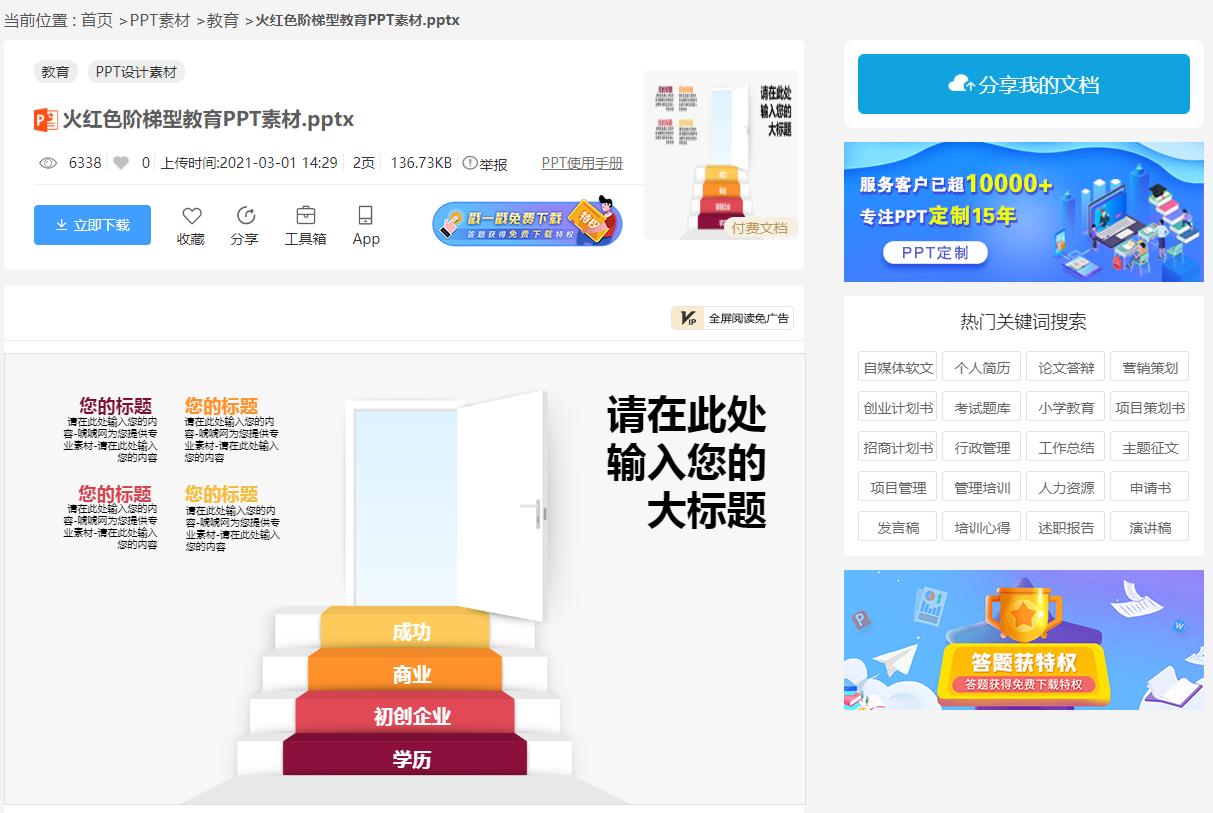This screenshot has height=813, width=1213.
Task: Click the 戳一戳免费下载 promotional banner
Action: coord(527,222)
